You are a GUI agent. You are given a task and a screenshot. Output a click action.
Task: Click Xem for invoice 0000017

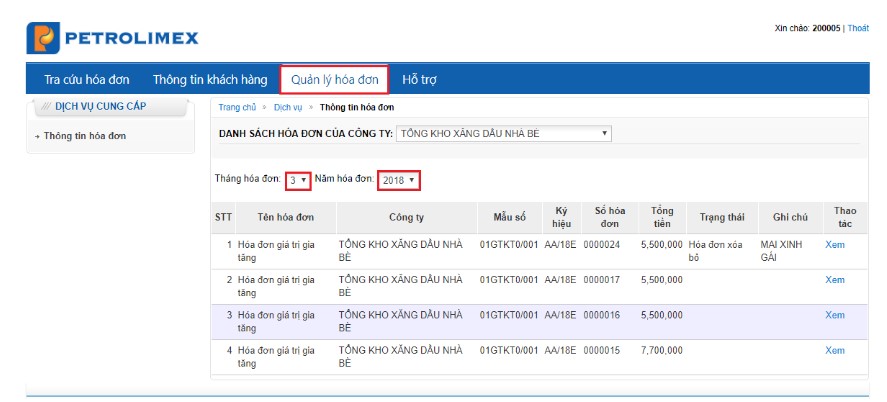(x=834, y=280)
